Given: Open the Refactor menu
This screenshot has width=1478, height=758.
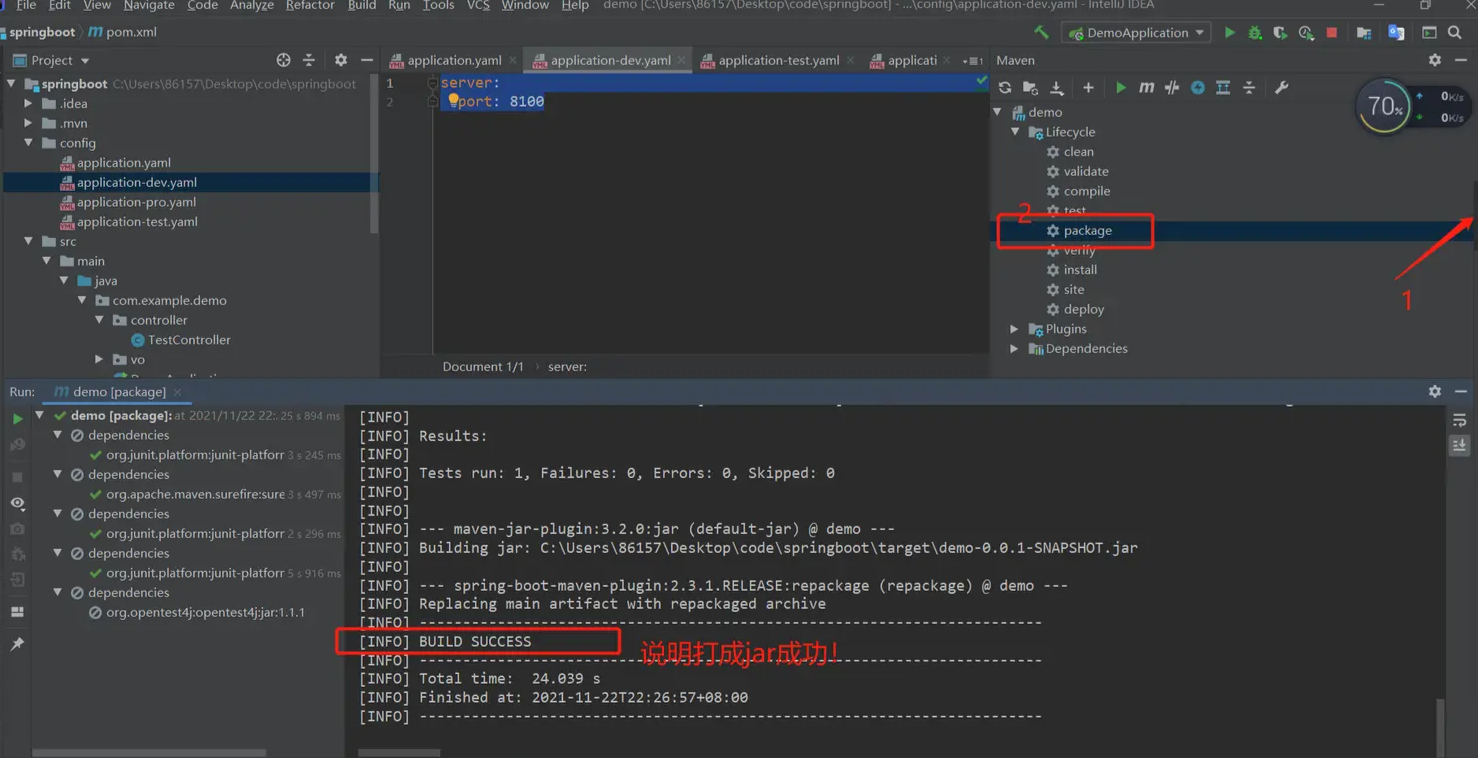Looking at the screenshot, I should [310, 6].
